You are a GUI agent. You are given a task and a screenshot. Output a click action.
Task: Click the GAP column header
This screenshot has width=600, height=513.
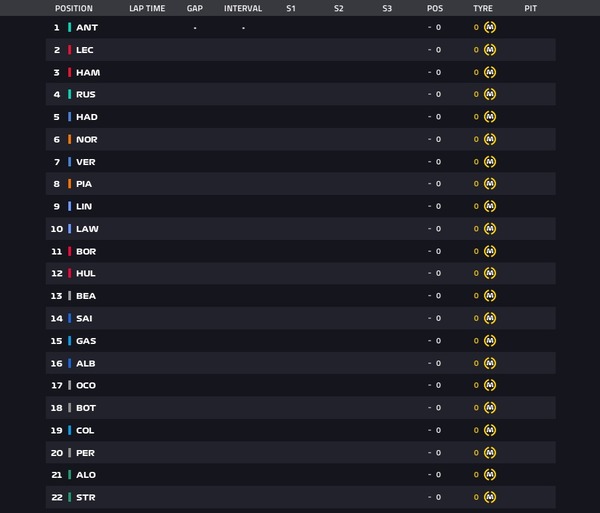pyautogui.click(x=195, y=8)
